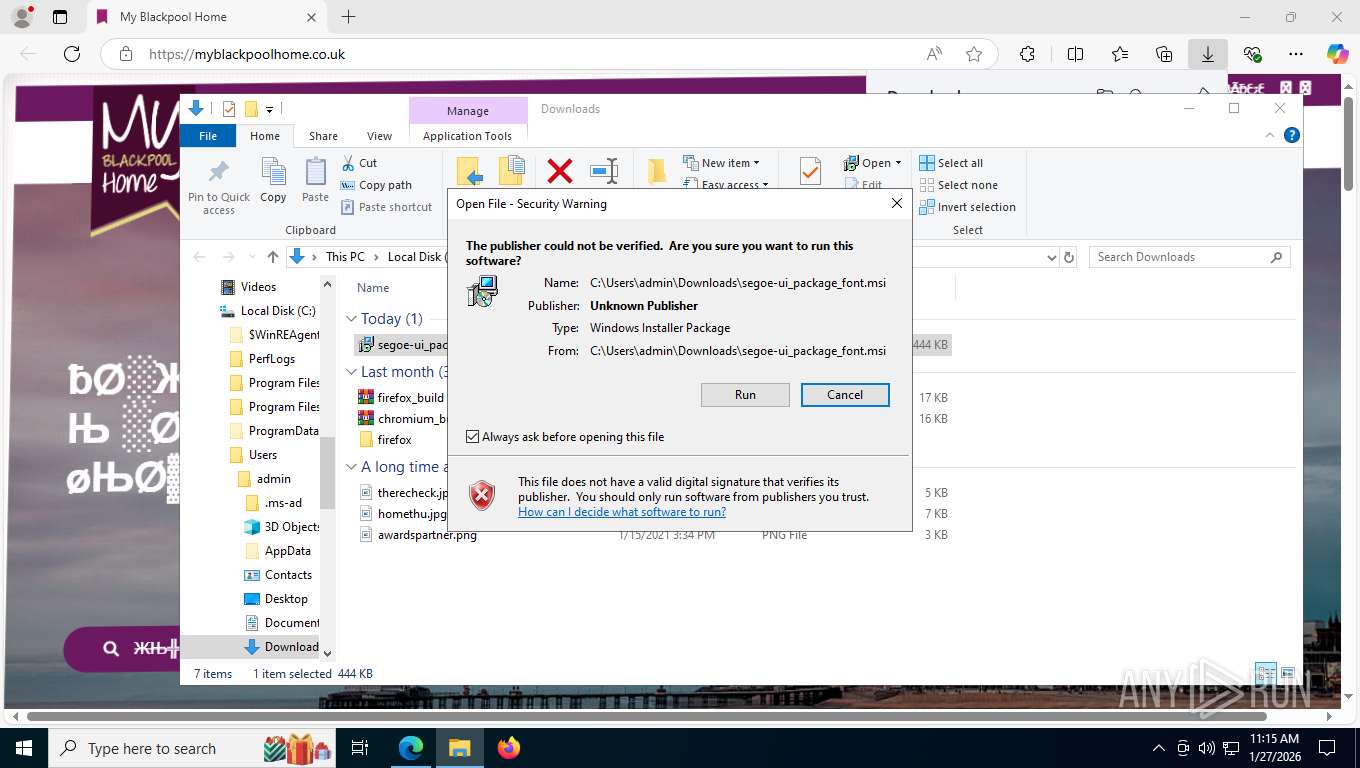Switch to the details view button
Image resolution: width=1360 pixels, height=768 pixels.
click(1266, 673)
